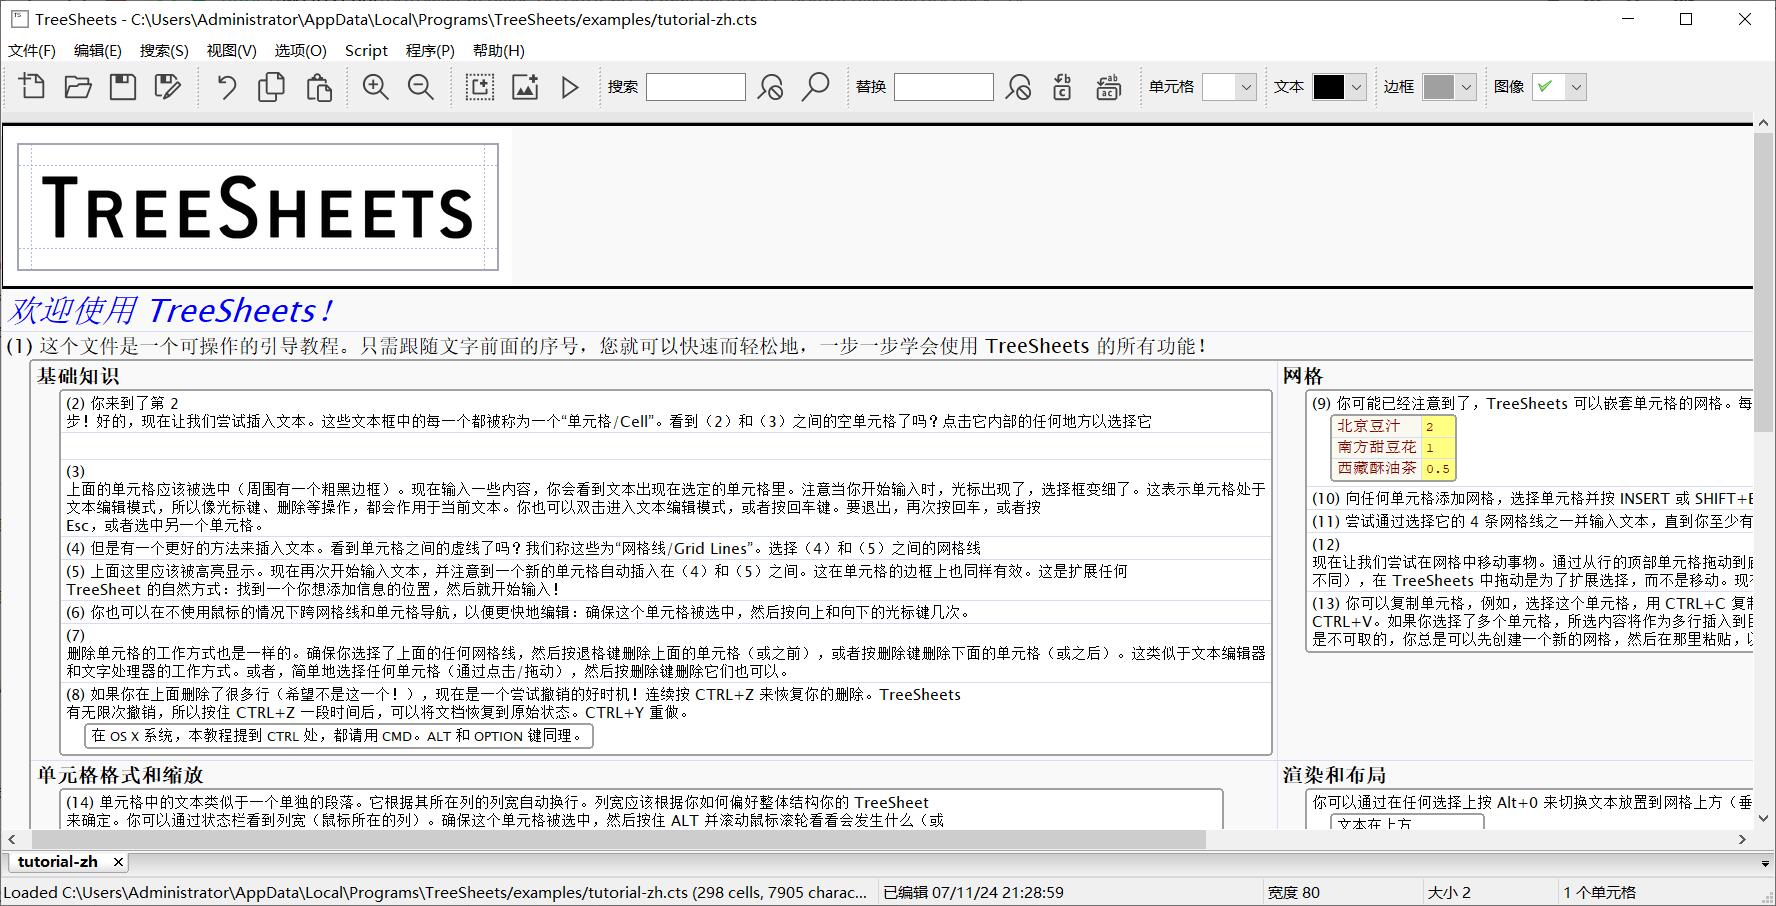
Task: Select the 渲染和布局 heading cell
Action: pyautogui.click(x=1334, y=775)
